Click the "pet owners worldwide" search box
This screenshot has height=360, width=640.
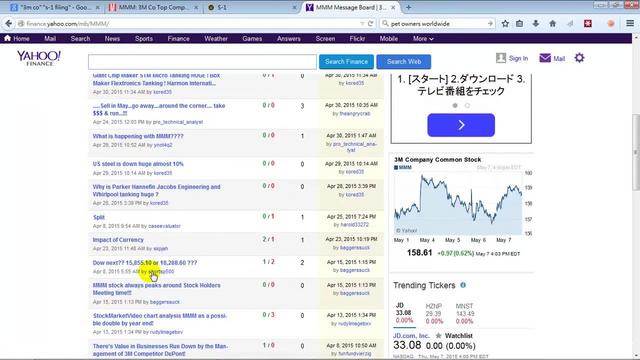[x=437, y=24]
